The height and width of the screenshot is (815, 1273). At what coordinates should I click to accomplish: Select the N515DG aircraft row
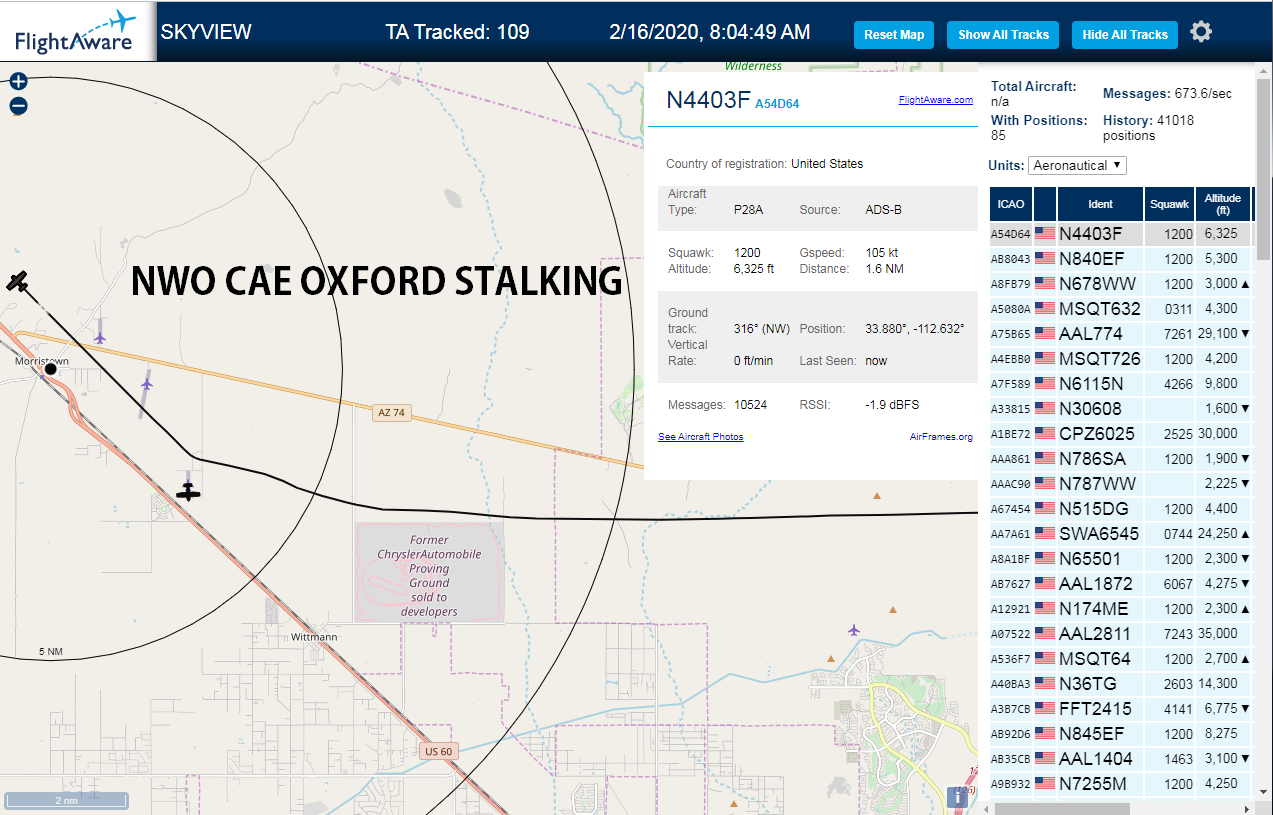[x=1120, y=509]
